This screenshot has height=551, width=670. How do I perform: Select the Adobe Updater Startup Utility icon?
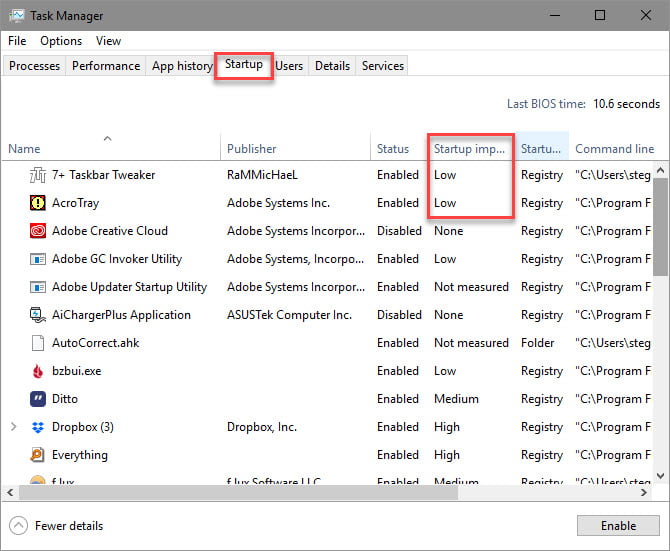(38, 287)
